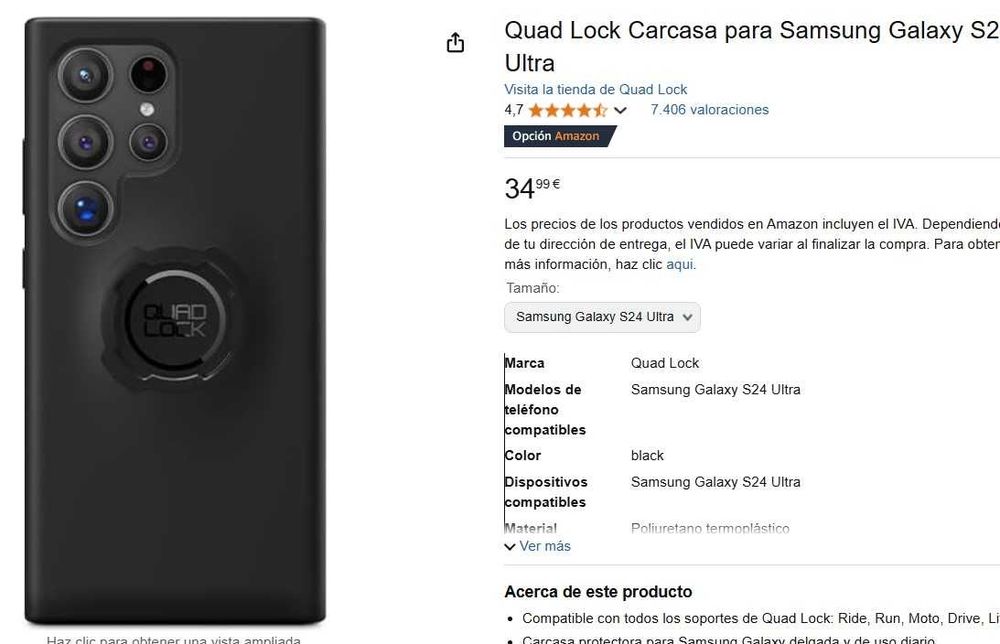Click the product title Quad Lock Carcasa
Screen dimensions: 1000x644
click(751, 47)
